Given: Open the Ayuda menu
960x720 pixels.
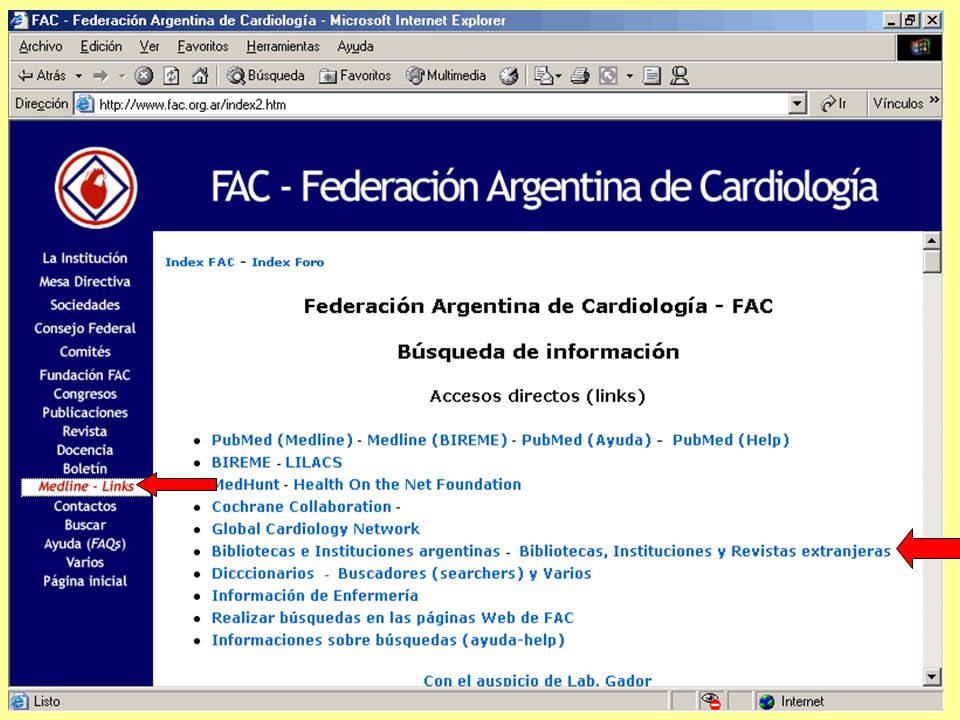Looking at the screenshot, I should [x=355, y=47].
